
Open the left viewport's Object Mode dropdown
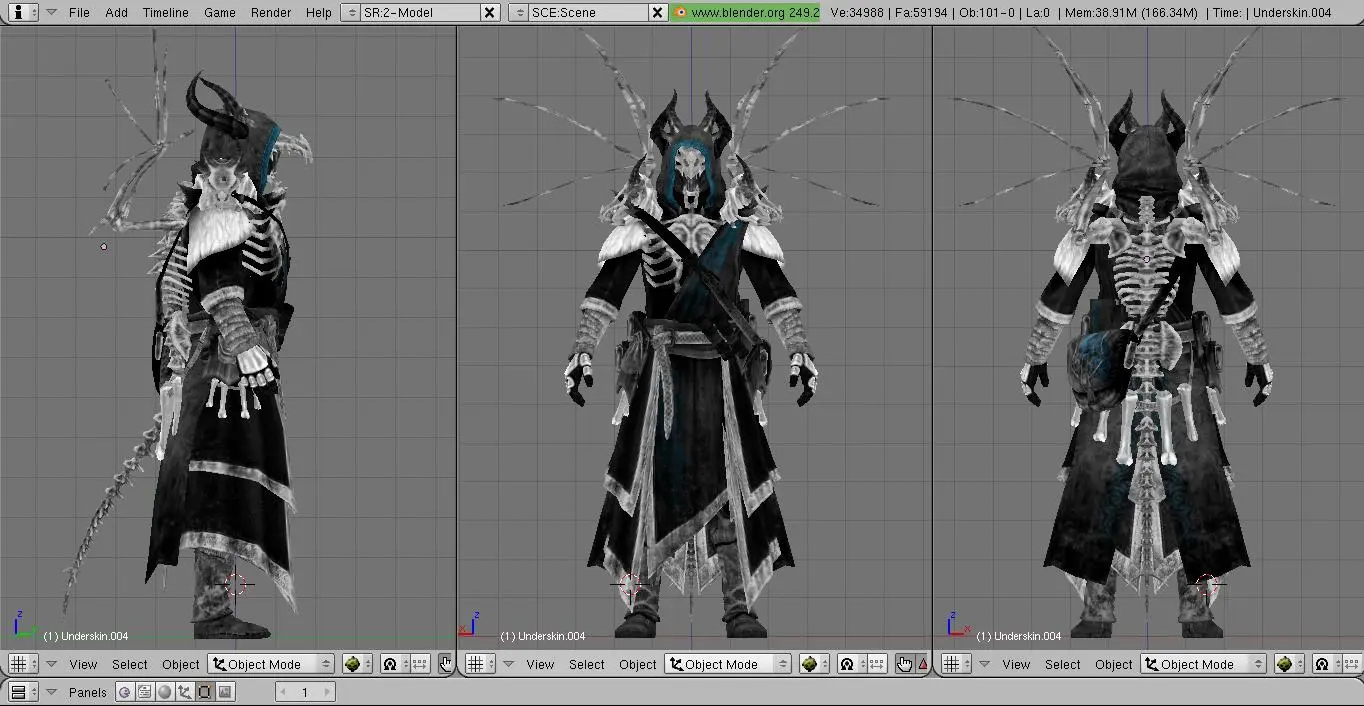[271, 664]
